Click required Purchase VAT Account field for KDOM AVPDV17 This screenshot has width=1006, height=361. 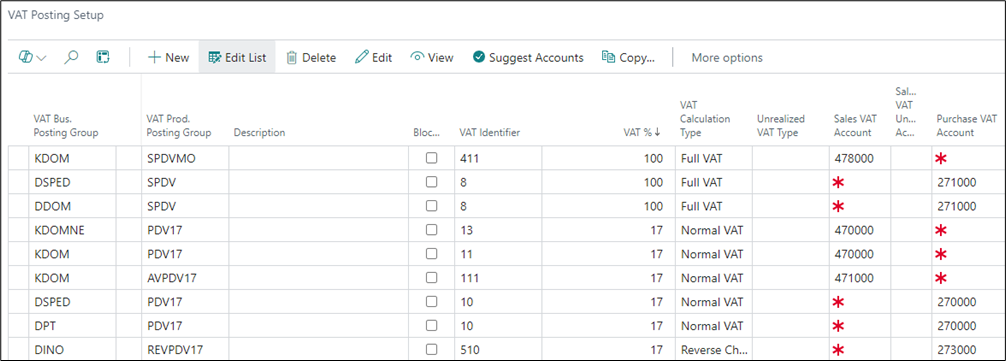click(x=968, y=278)
